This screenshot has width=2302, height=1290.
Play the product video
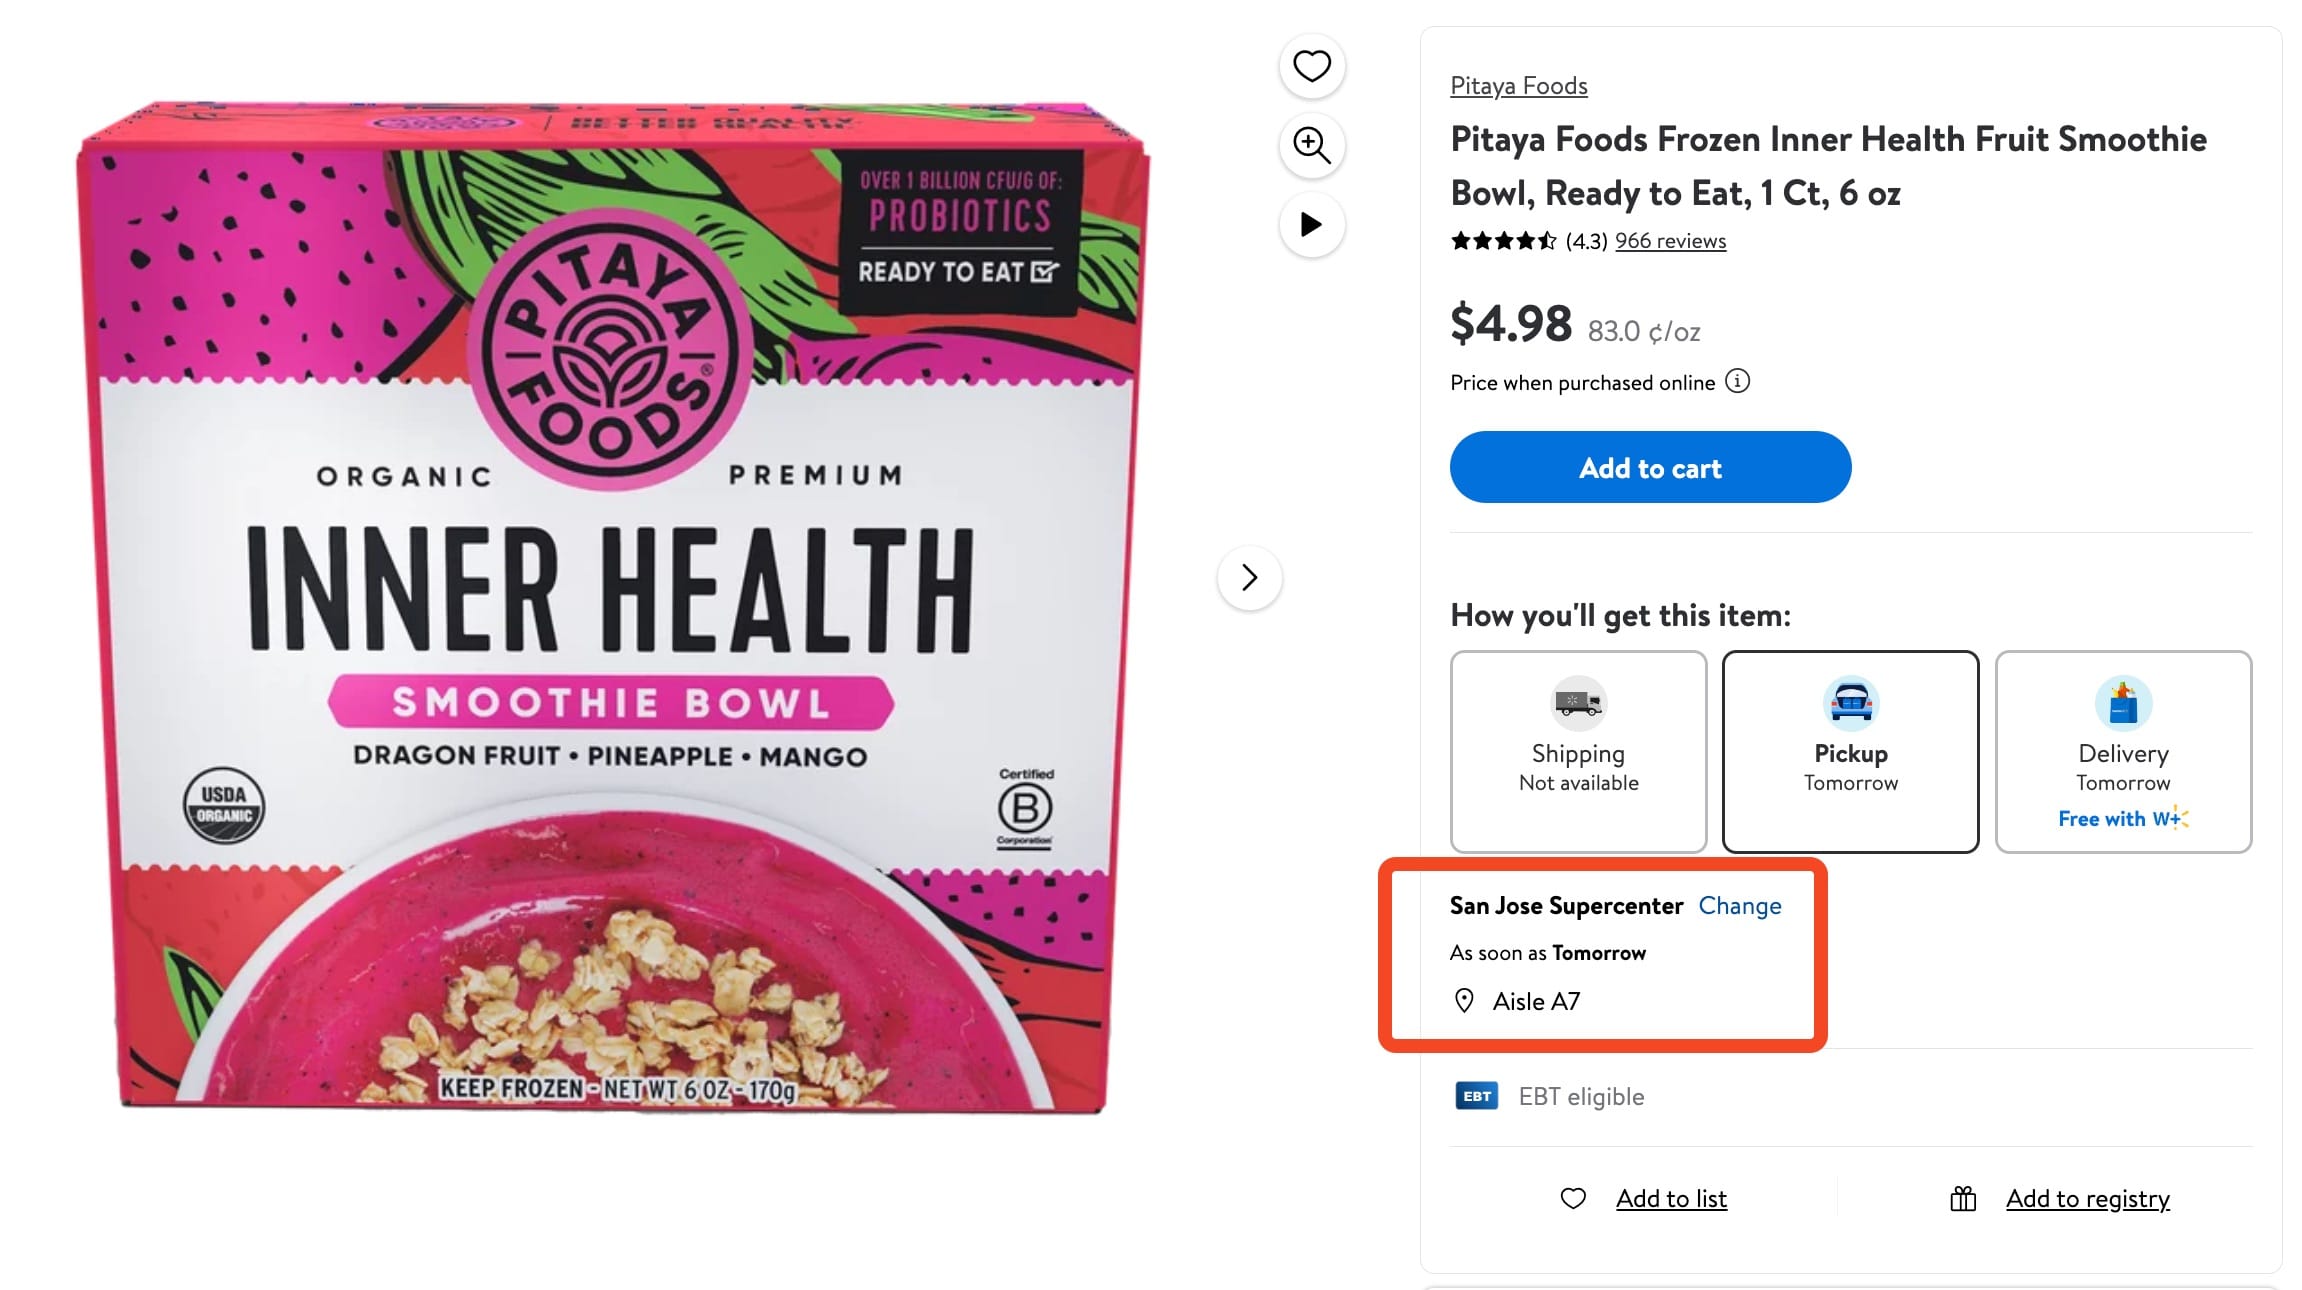(1311, 225)
